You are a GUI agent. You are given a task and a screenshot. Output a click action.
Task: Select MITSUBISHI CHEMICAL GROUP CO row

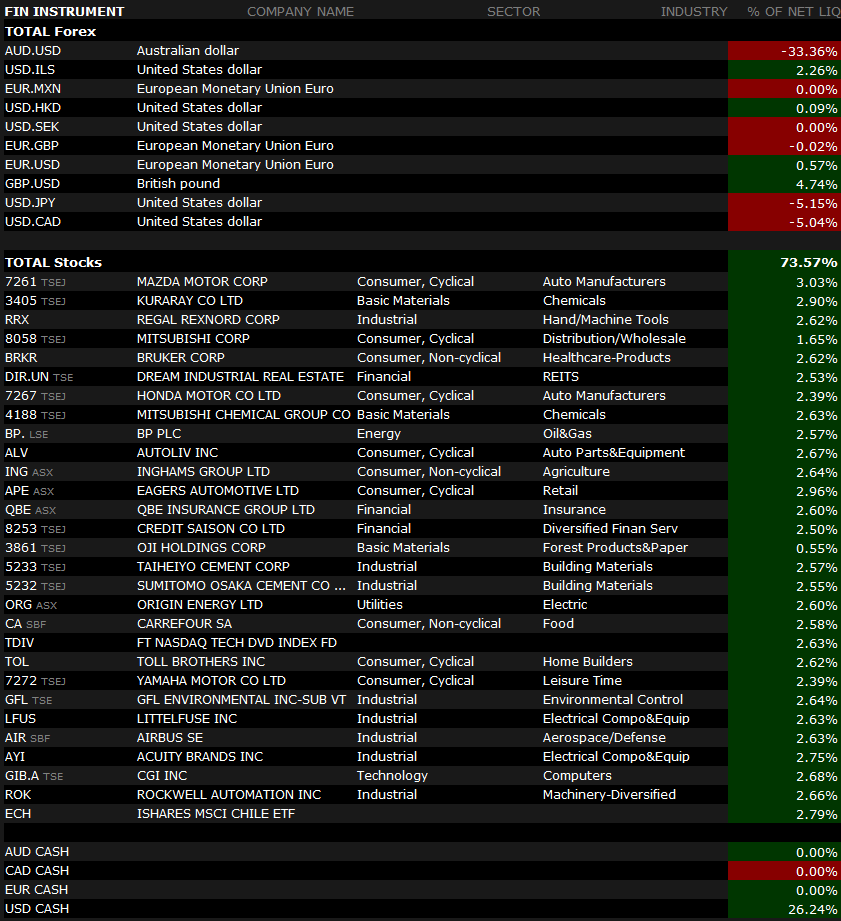click(x=420, y=415)
